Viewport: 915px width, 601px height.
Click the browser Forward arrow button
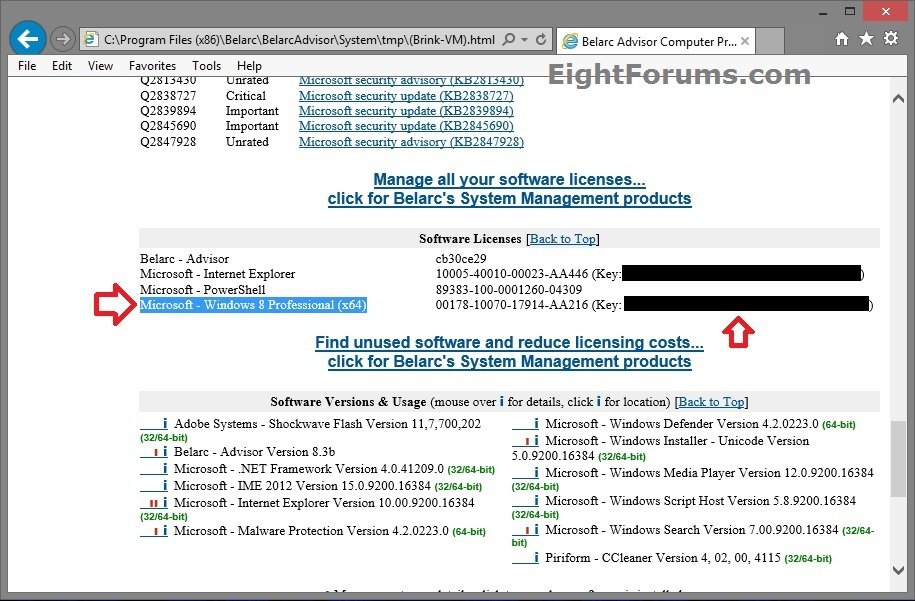click(x=63, y=40)
